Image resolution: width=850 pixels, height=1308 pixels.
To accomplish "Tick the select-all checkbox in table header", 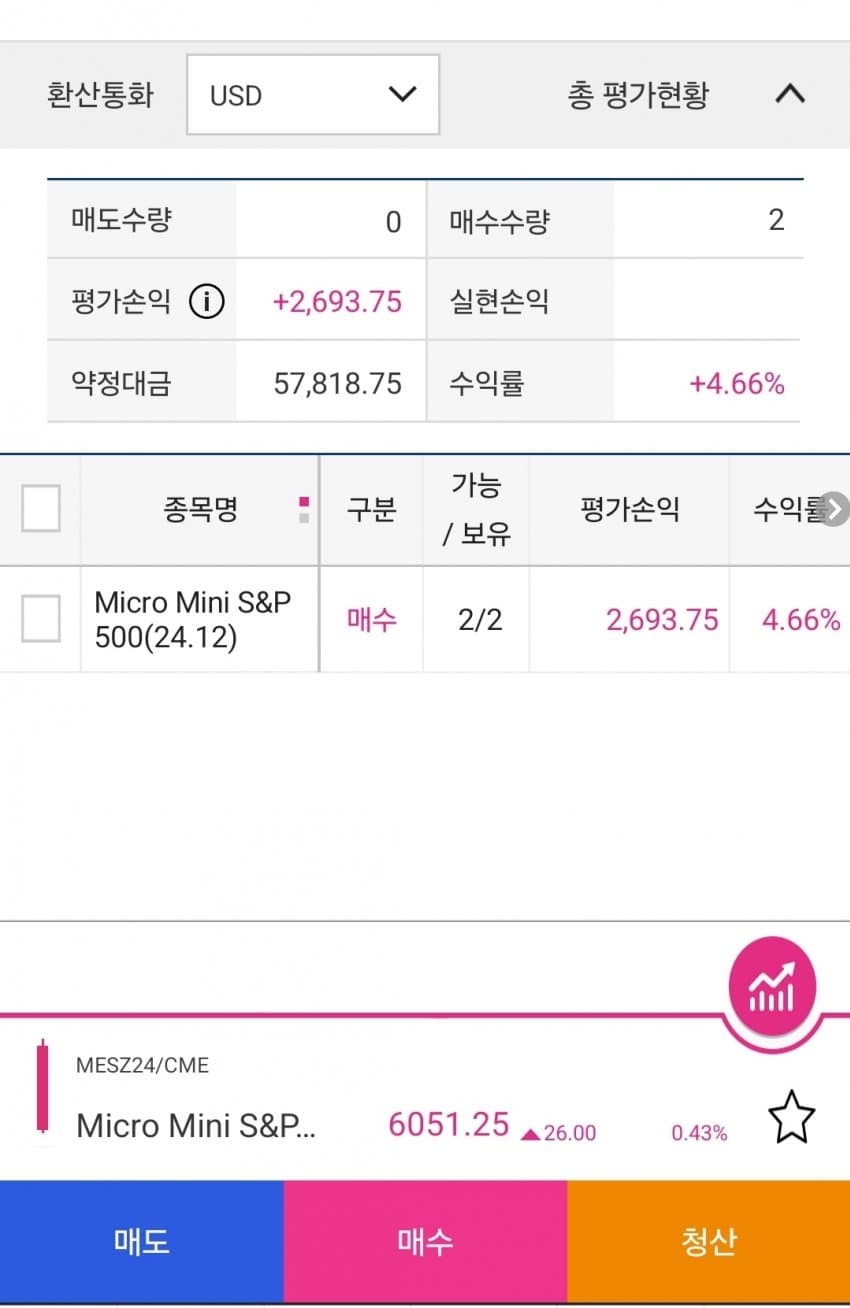I will point(41,508).
